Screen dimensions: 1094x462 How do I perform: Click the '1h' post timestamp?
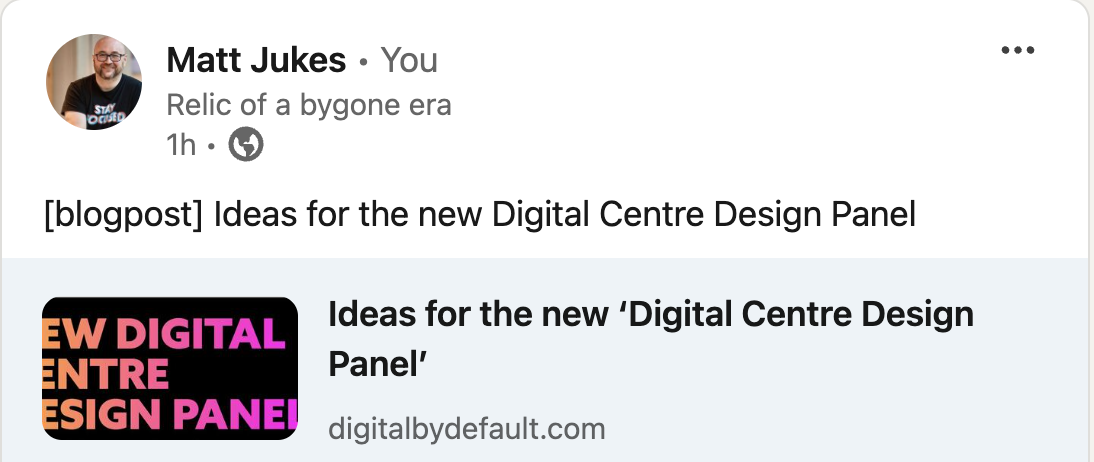[181, 146]
